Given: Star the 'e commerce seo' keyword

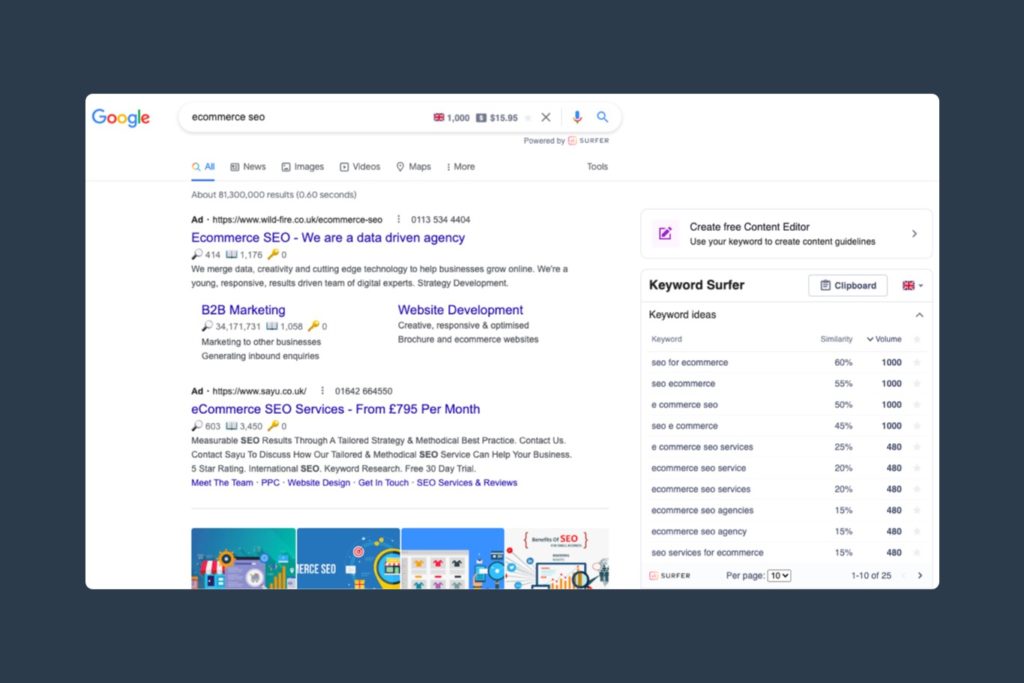Looking at the screenshot, I should (917, 405).
